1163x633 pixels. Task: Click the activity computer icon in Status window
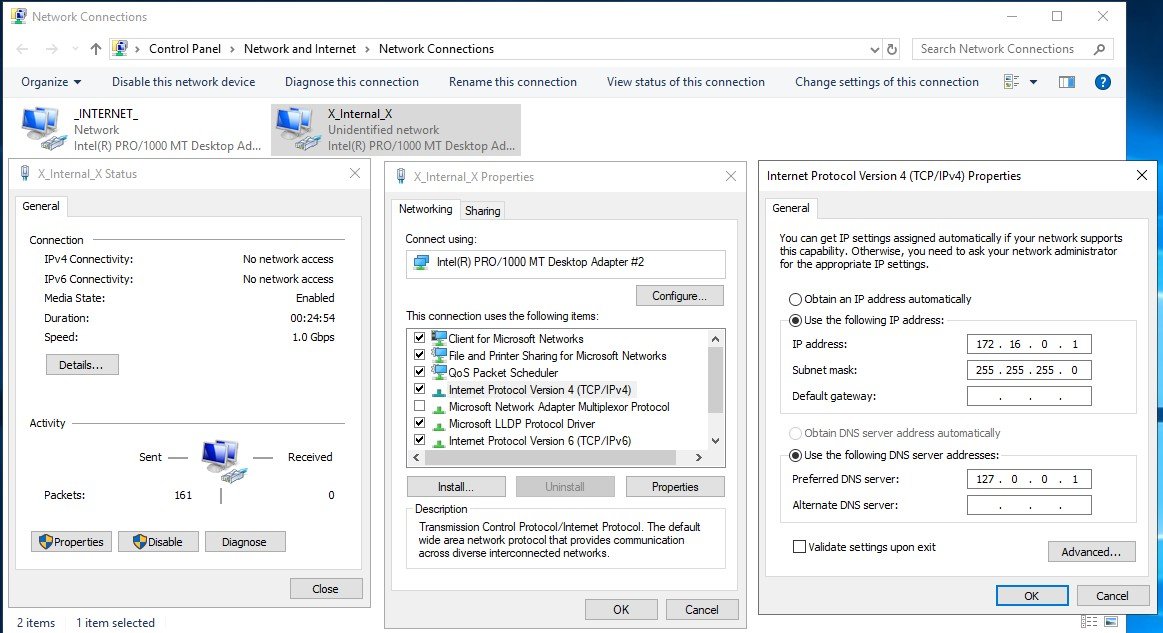pos(223,462)
